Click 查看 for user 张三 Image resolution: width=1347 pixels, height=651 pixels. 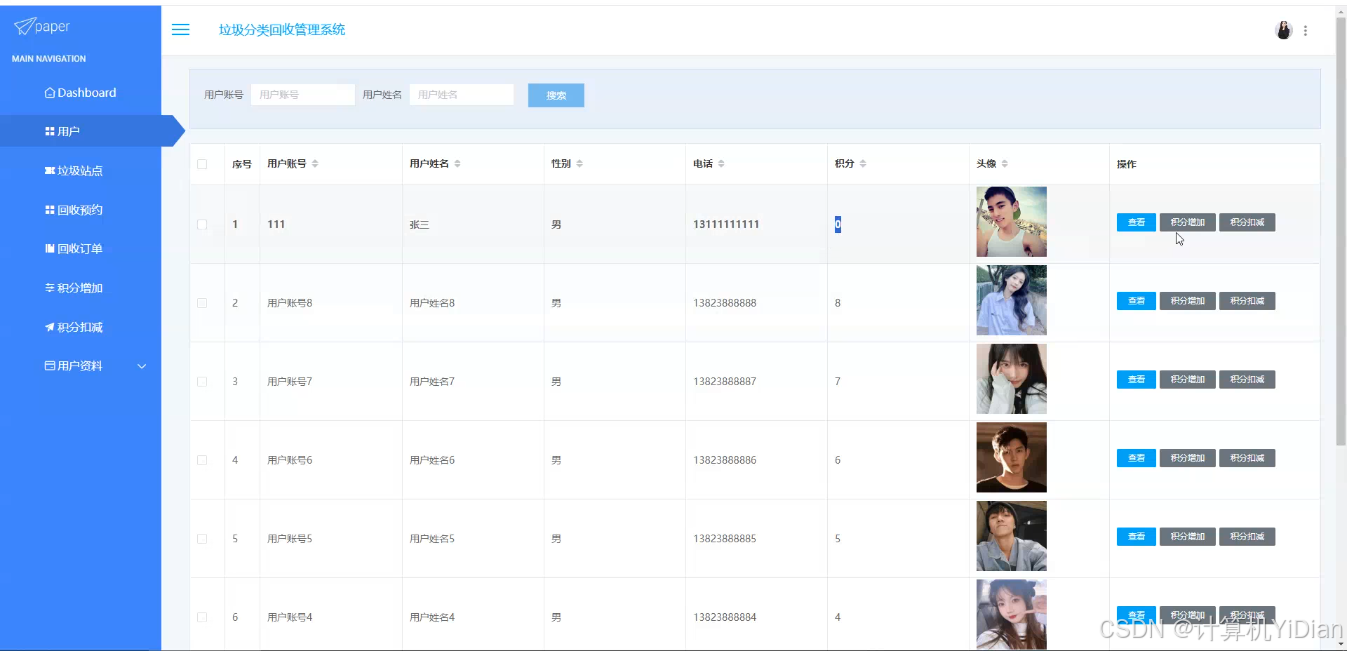point(1136,222)
